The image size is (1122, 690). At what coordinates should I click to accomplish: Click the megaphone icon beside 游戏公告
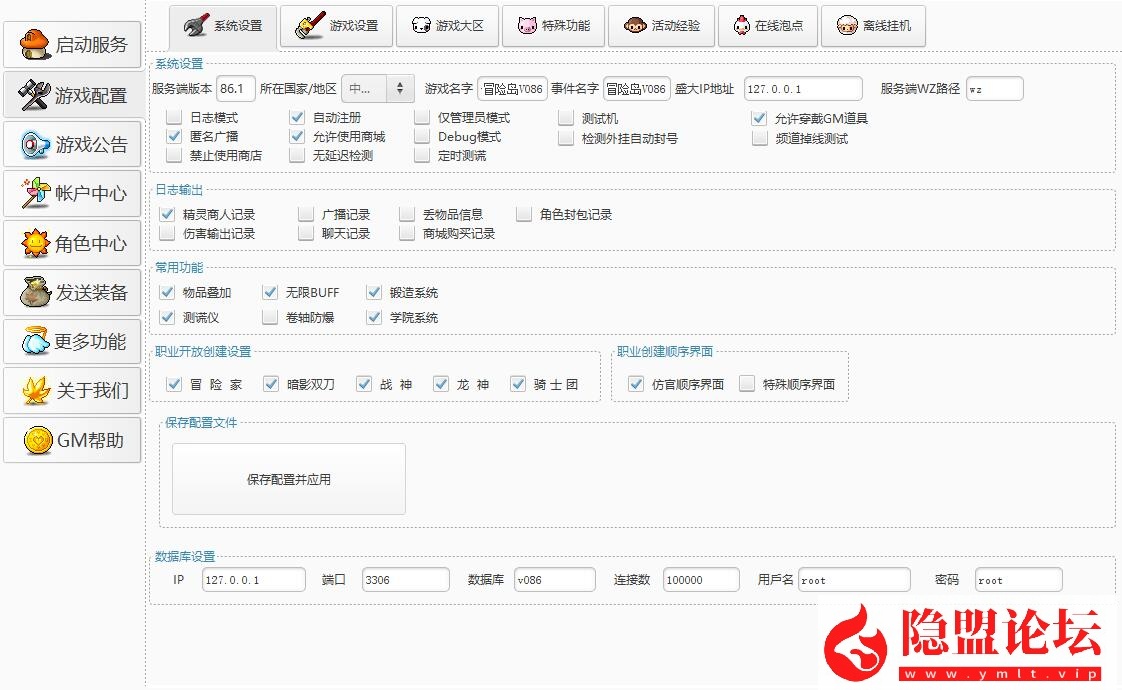35,145
